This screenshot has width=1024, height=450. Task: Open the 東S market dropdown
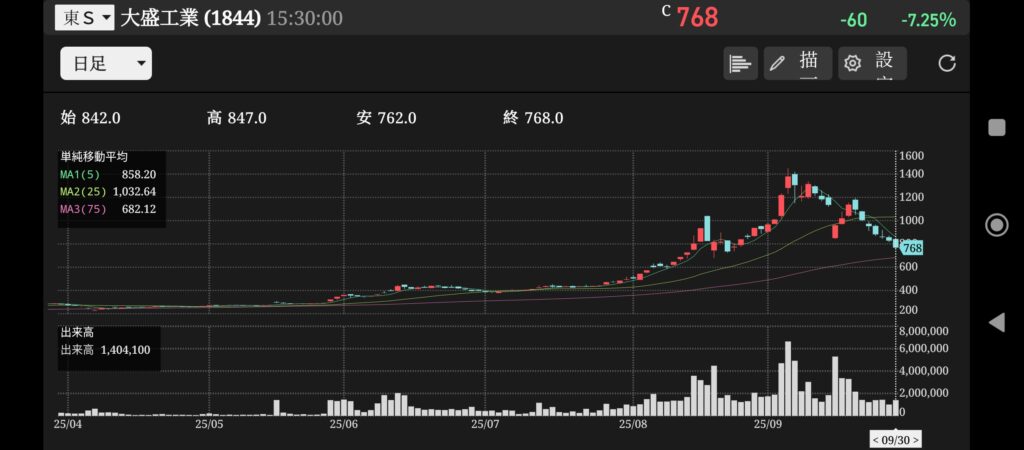(x=84, y=18)
